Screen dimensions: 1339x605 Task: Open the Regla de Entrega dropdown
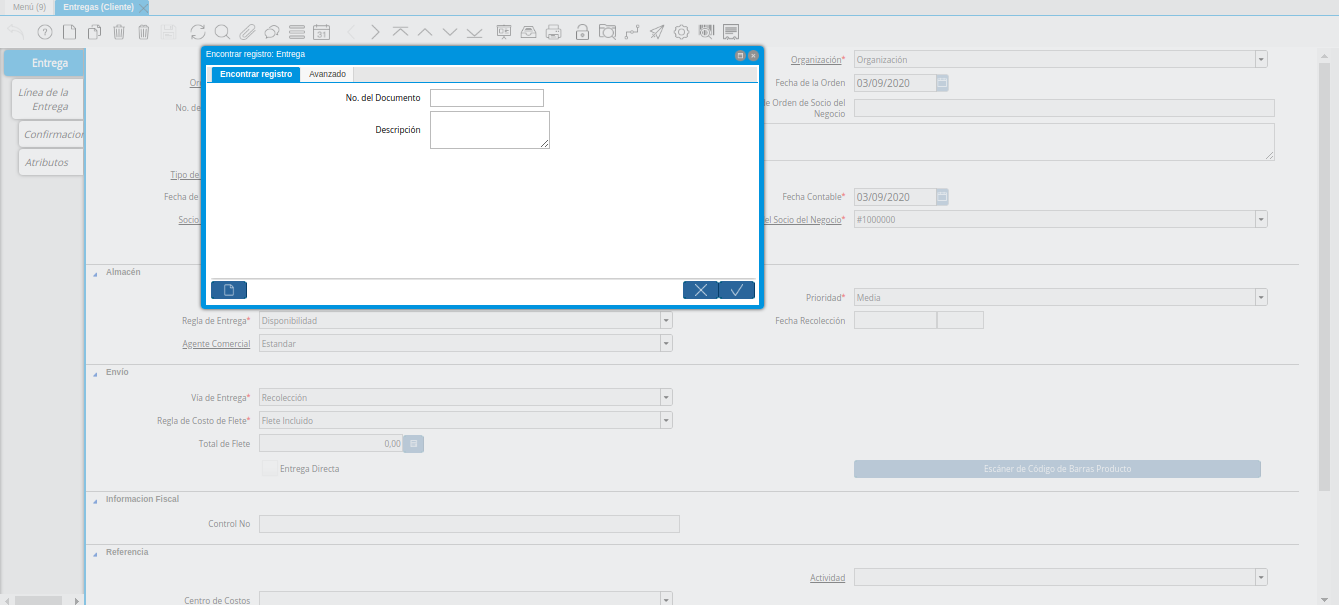pos(666,321)
